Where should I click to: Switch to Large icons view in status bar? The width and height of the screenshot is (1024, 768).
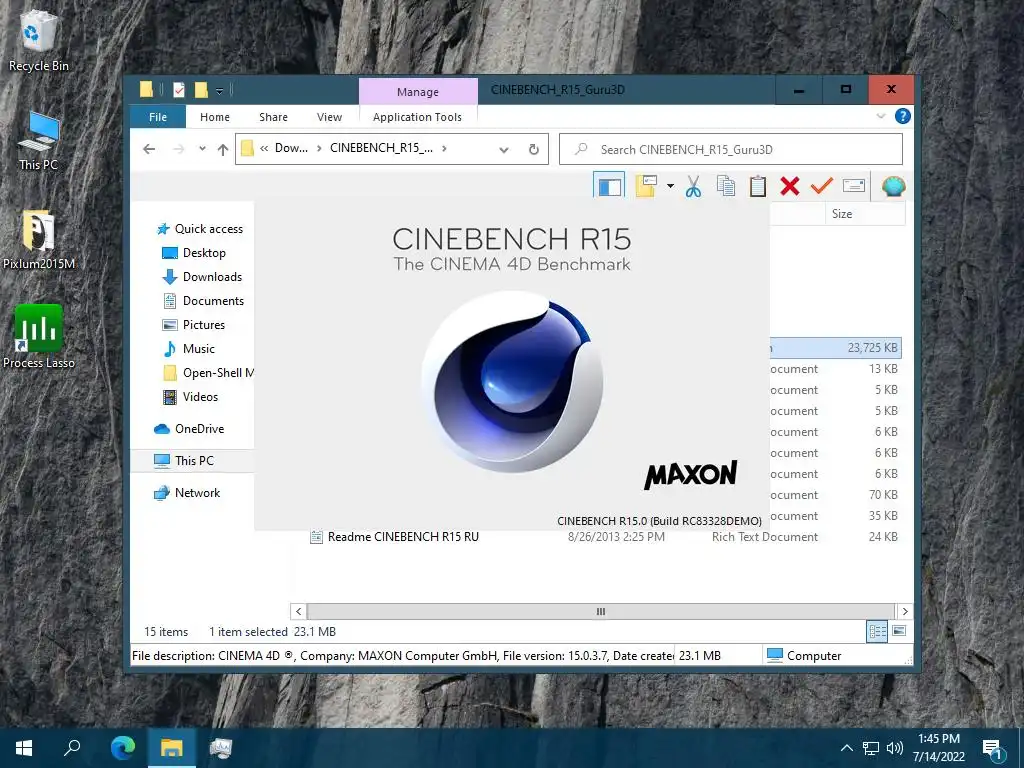[899, 631]
